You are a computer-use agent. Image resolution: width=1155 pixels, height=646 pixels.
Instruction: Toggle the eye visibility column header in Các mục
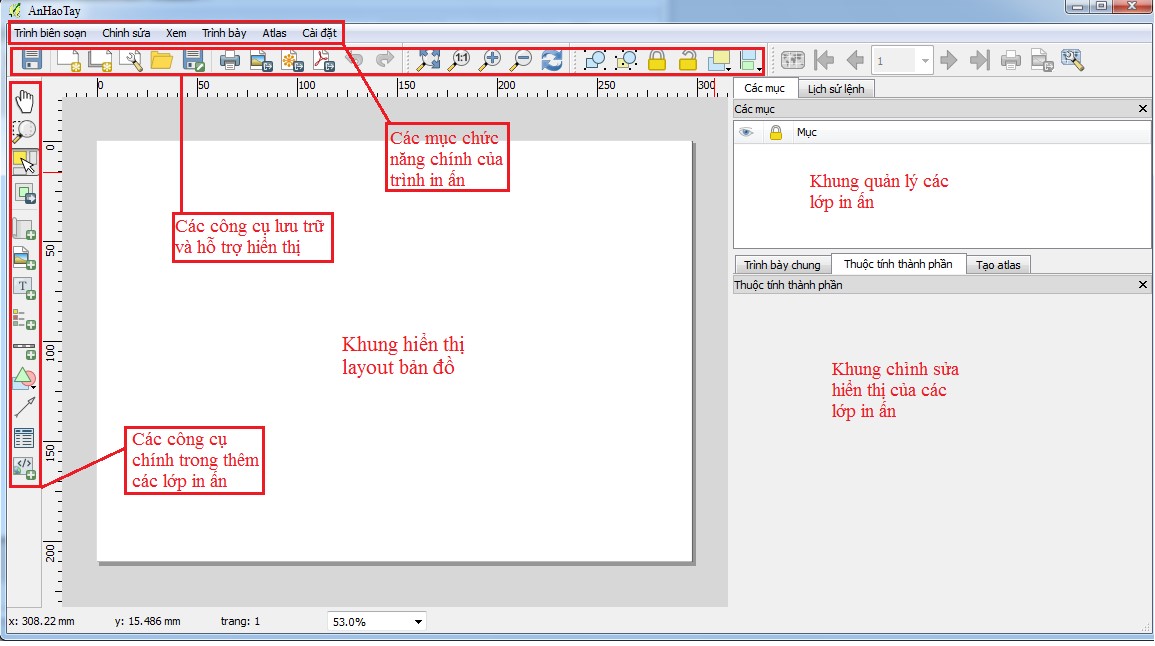(746, 133)
